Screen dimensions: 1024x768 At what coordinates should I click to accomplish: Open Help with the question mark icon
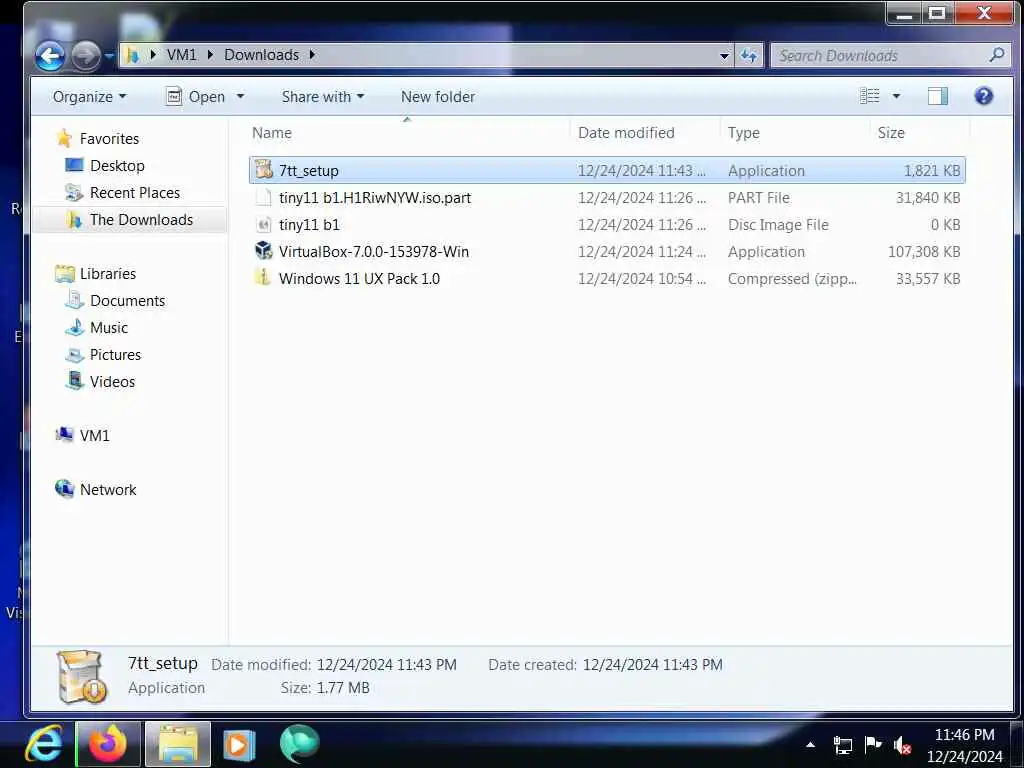(984, 97)
